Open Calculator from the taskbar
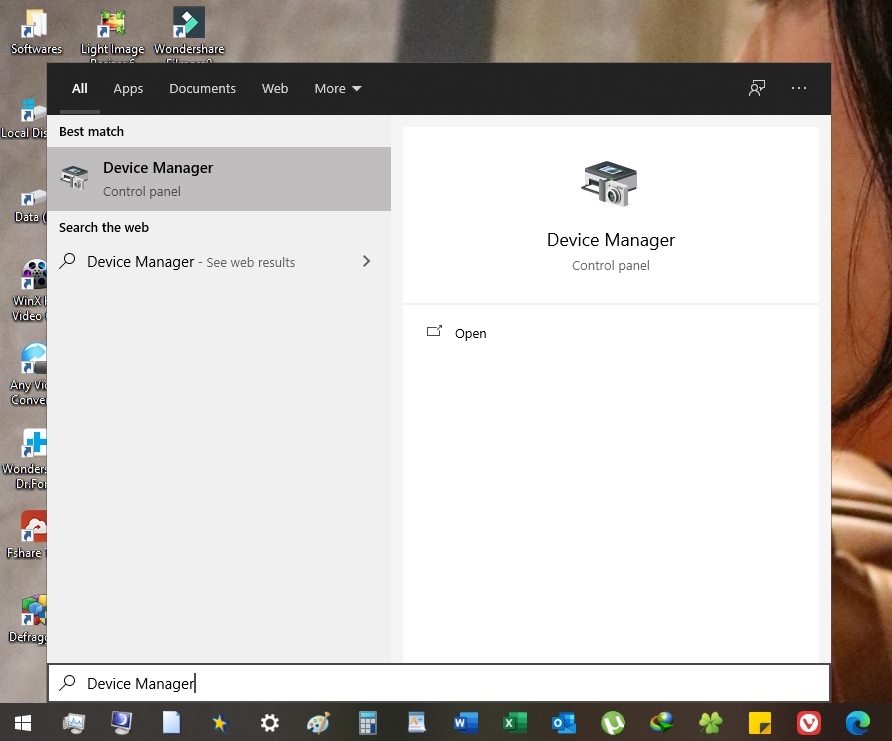Screen dimensions: 892x741 click(x=367, y=722)
